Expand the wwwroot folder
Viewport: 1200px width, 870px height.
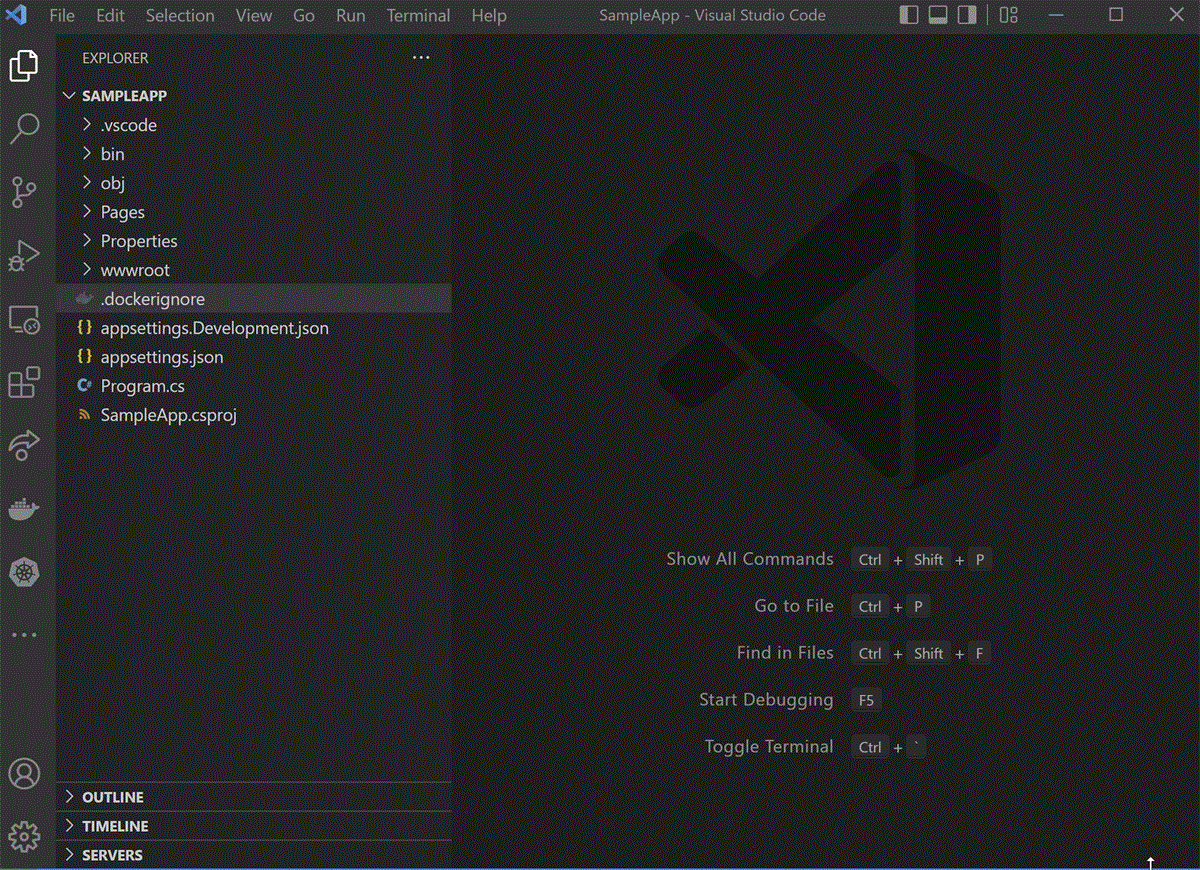tap(253, 270)
